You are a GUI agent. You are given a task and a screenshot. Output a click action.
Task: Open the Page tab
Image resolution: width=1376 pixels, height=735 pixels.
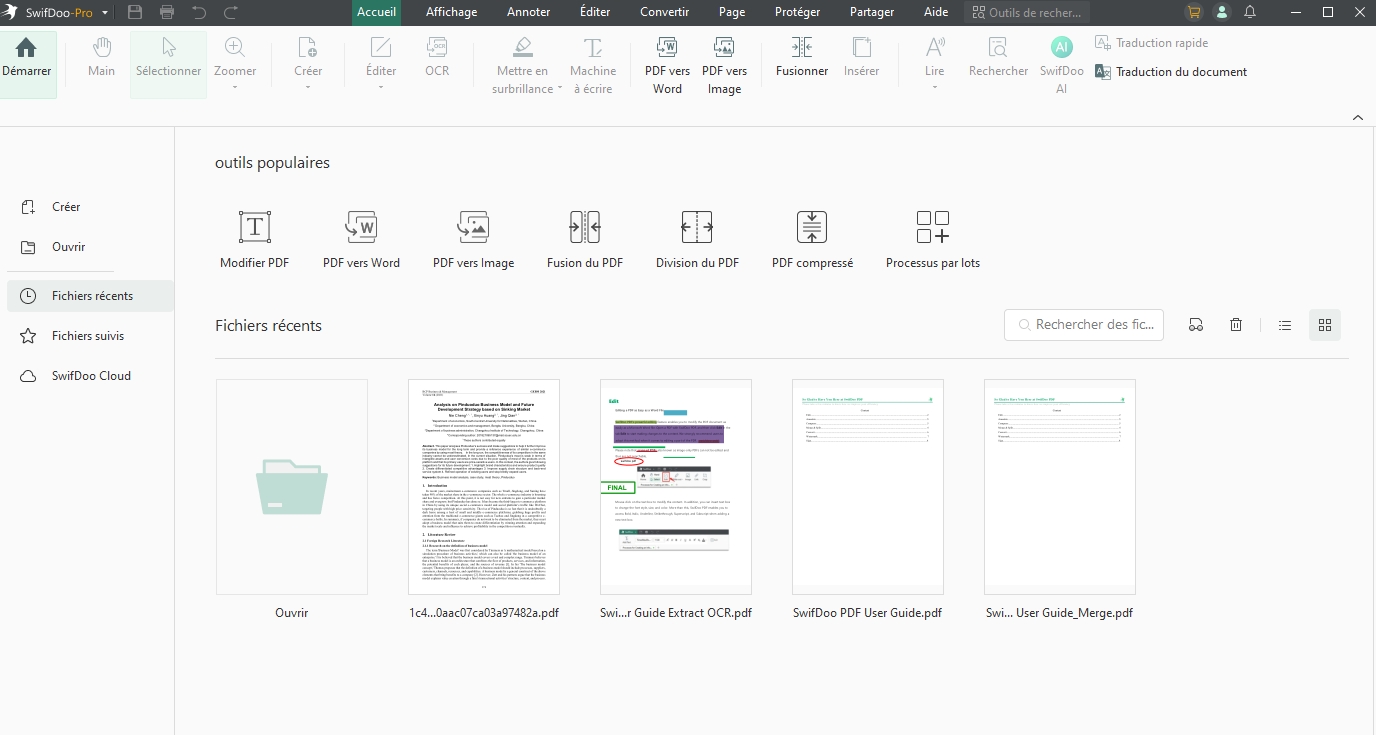click(732, 12)
